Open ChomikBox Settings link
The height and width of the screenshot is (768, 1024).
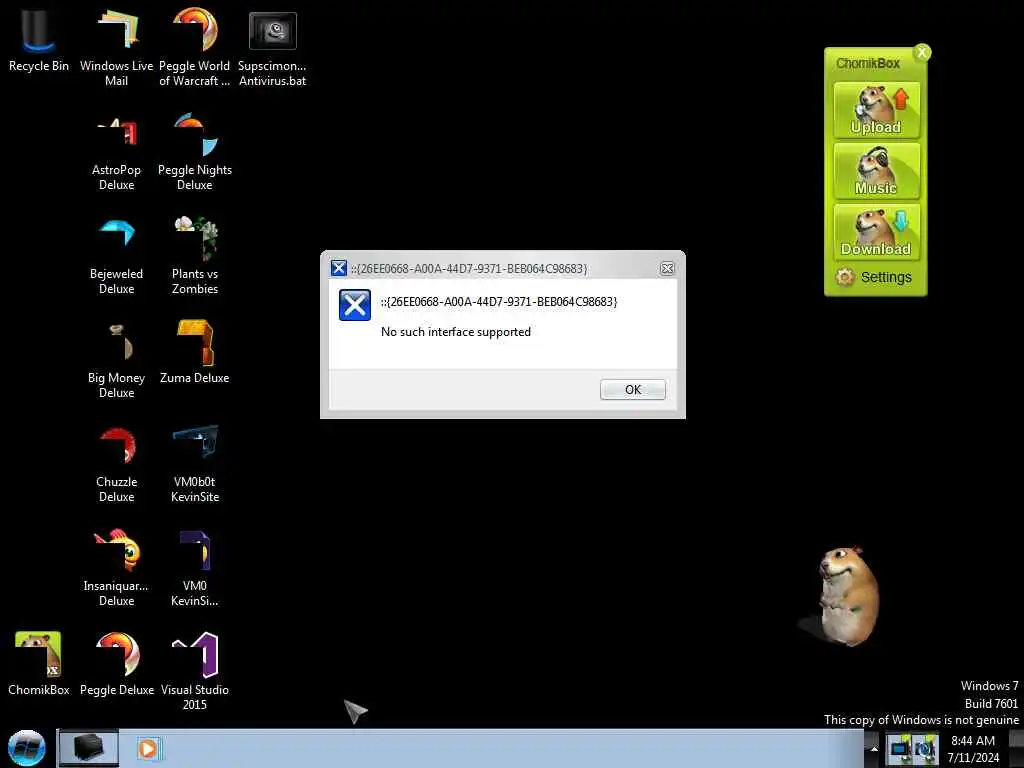click(874, 277)
